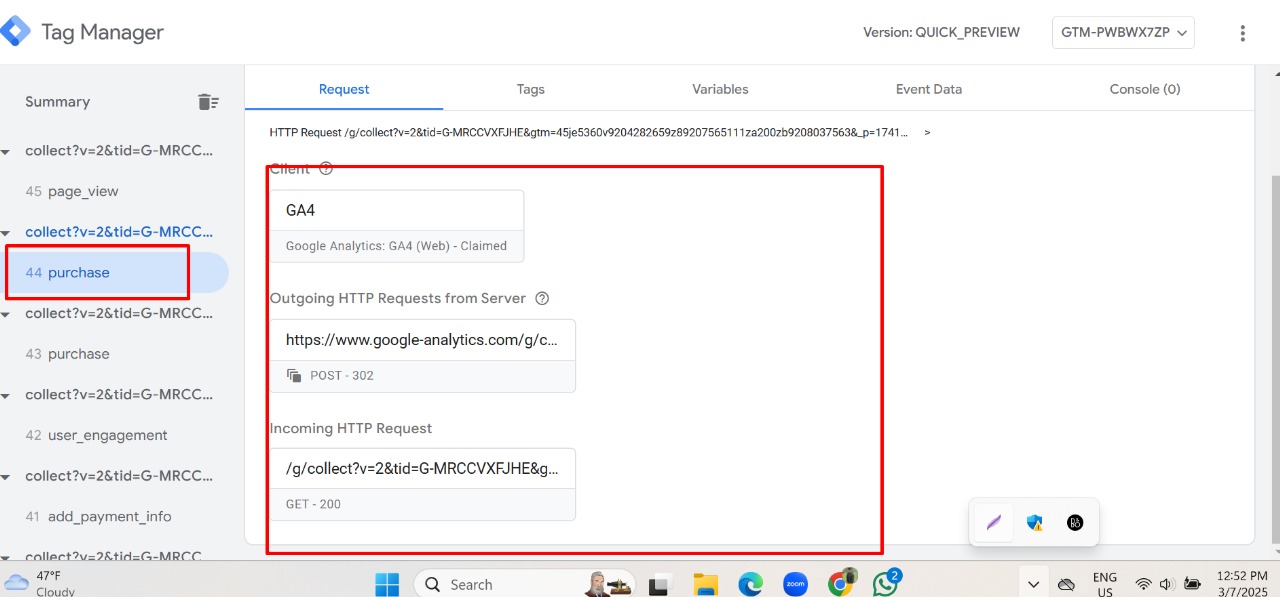
Task: Expand the HTTP Request URL arrow
Action: coord(927,132)
